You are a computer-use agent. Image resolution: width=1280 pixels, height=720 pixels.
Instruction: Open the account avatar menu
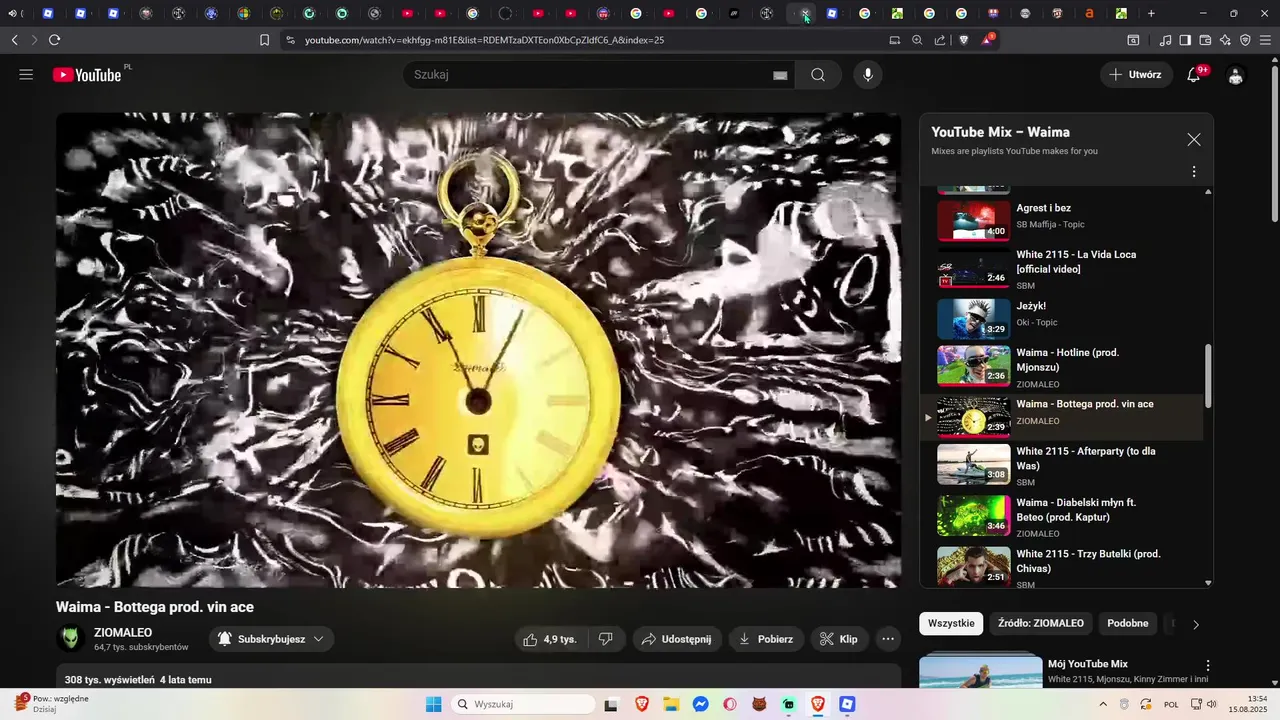(1236, 75)
